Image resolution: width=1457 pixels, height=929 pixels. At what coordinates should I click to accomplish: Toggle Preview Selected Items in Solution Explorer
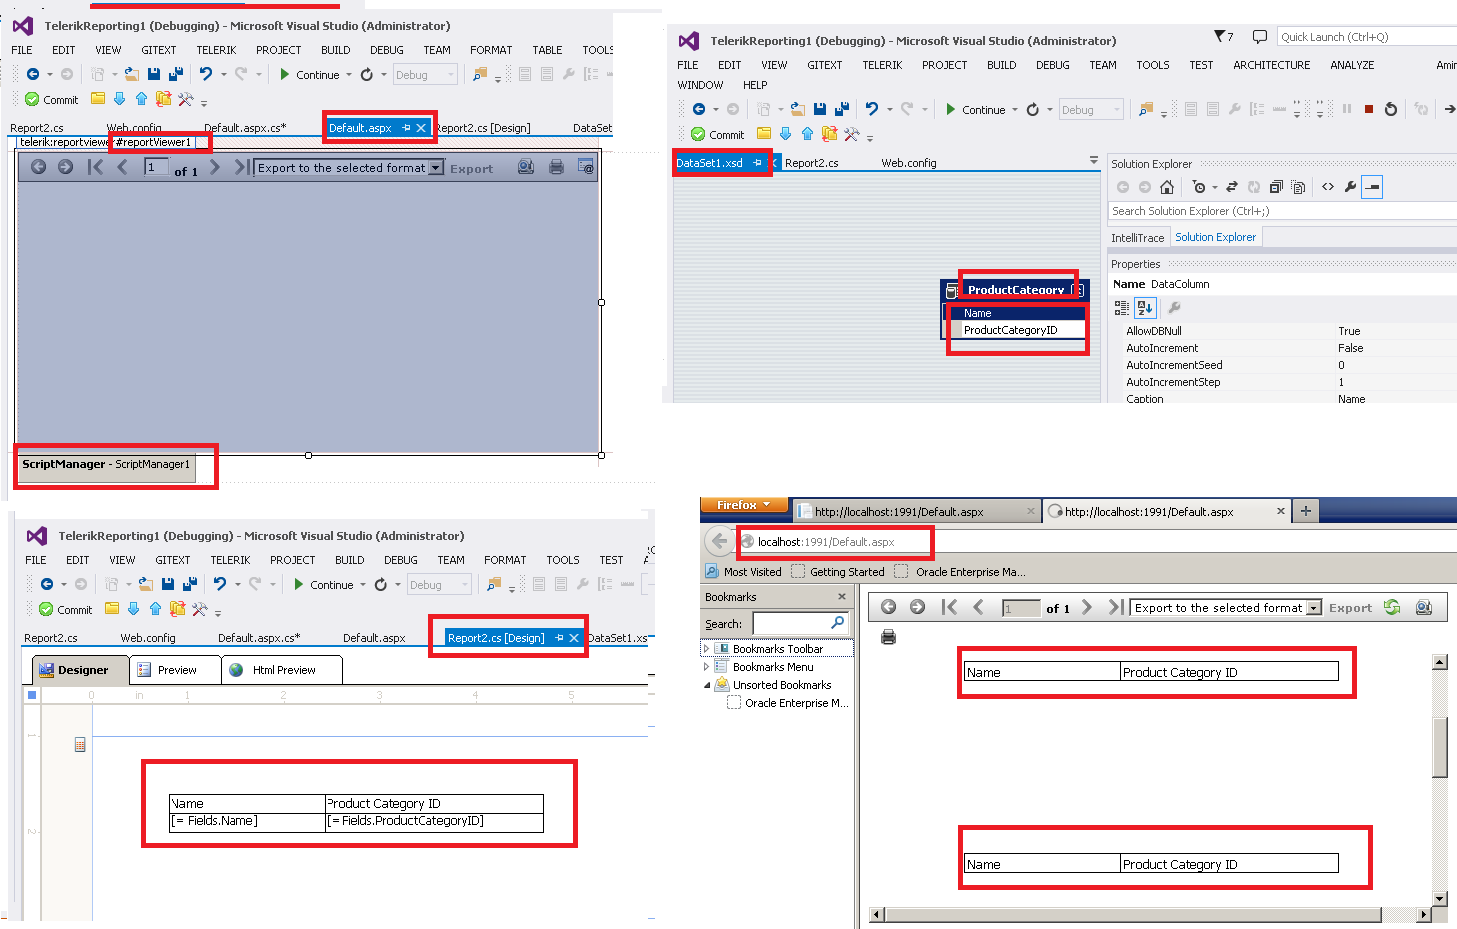[1372, 187]
